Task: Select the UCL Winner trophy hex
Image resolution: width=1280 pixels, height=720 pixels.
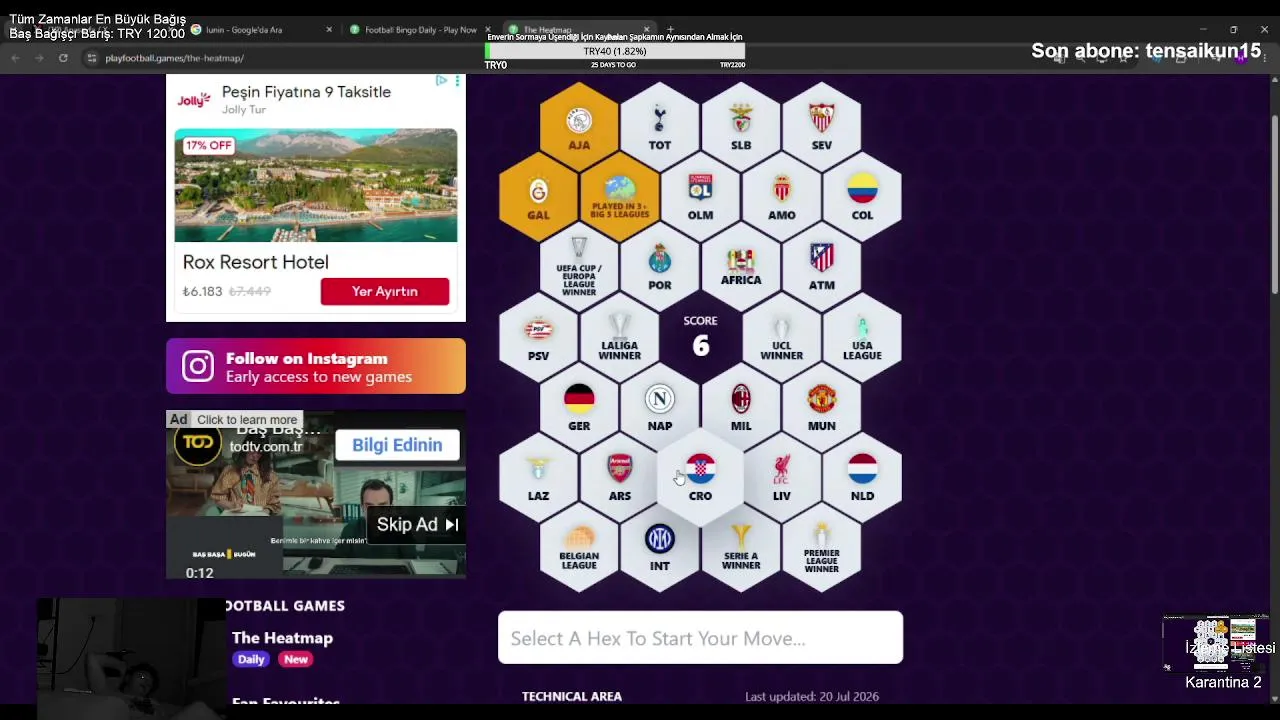Action: coord(782,337)
